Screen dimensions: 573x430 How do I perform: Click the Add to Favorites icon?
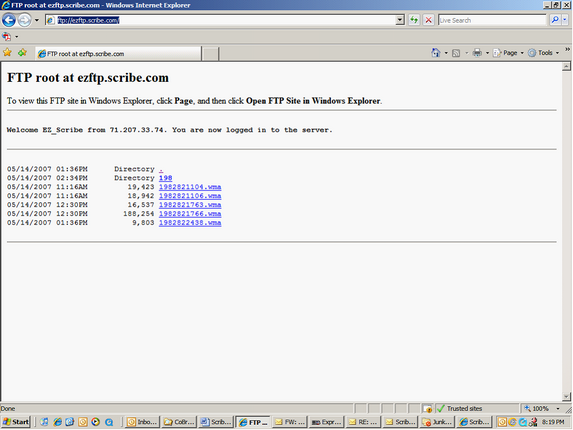tap(22, 53)
